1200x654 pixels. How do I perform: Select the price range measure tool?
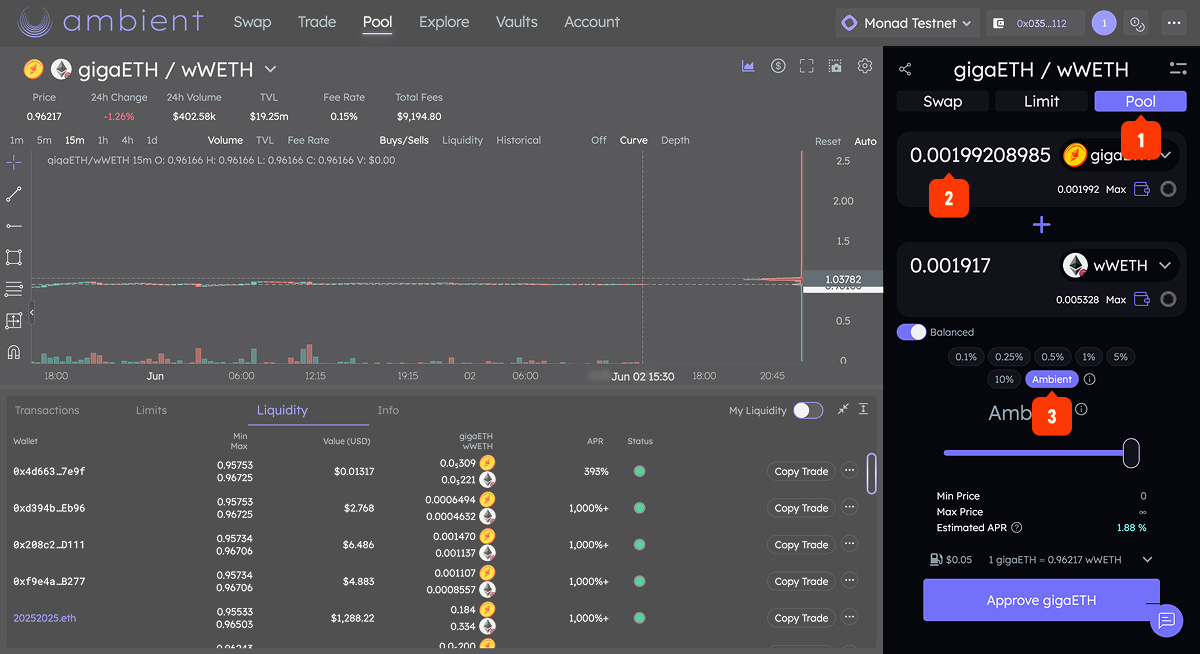point(14,321)
